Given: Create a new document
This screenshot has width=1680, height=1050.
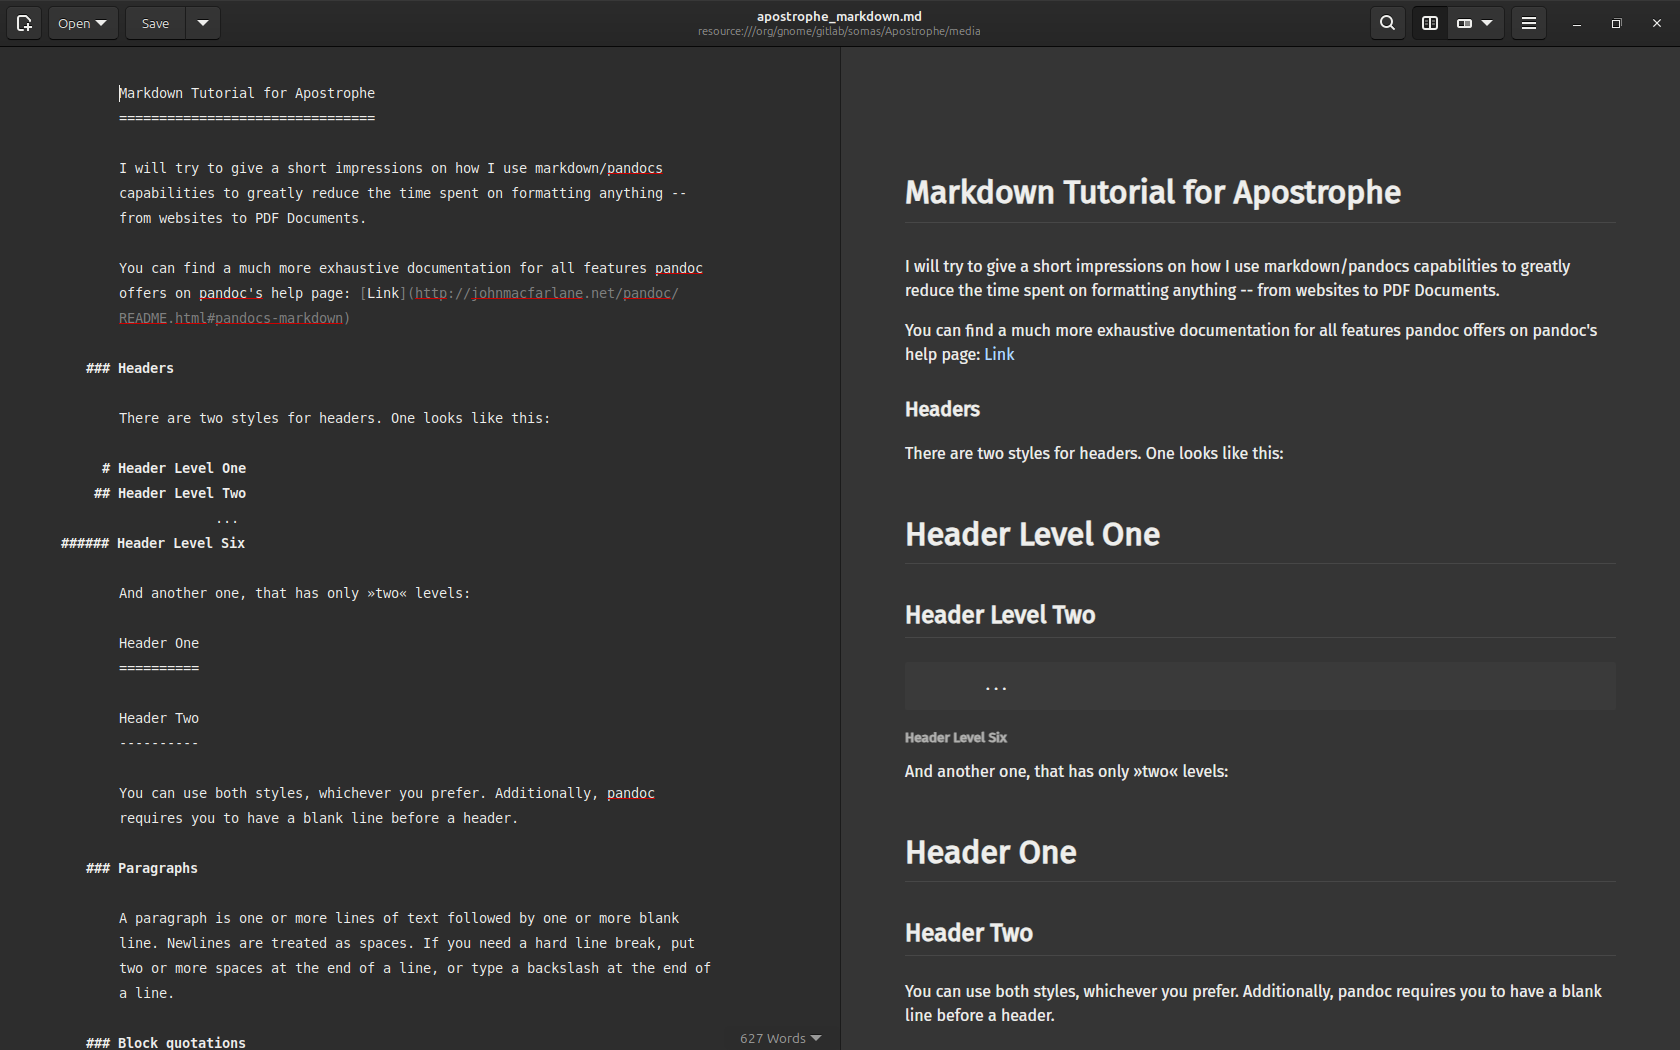Looking at the screenshot, I should tap(24, 23).
